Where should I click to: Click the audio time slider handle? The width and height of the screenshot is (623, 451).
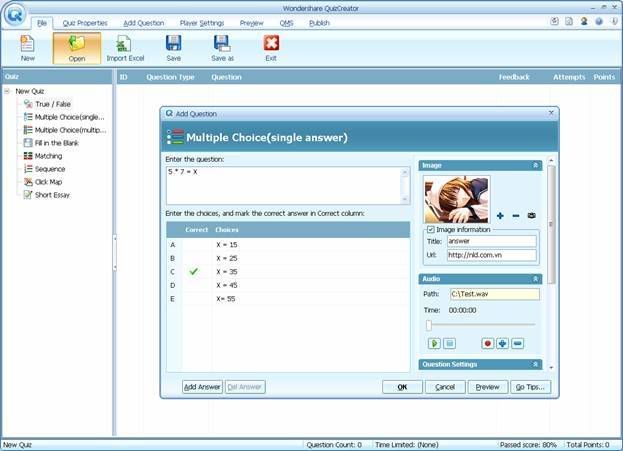click(x=429, y=325)
